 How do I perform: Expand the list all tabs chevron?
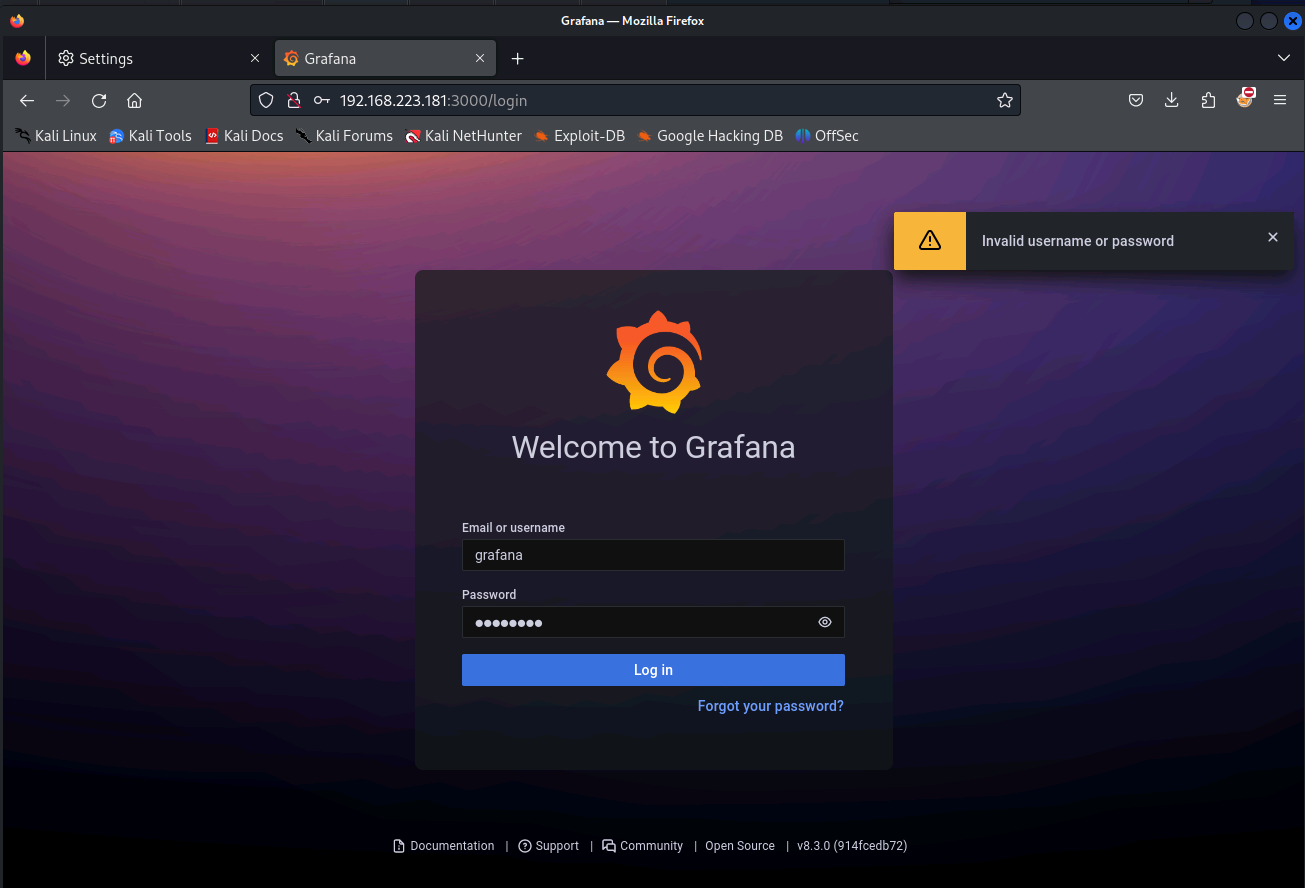(1284, 58)
